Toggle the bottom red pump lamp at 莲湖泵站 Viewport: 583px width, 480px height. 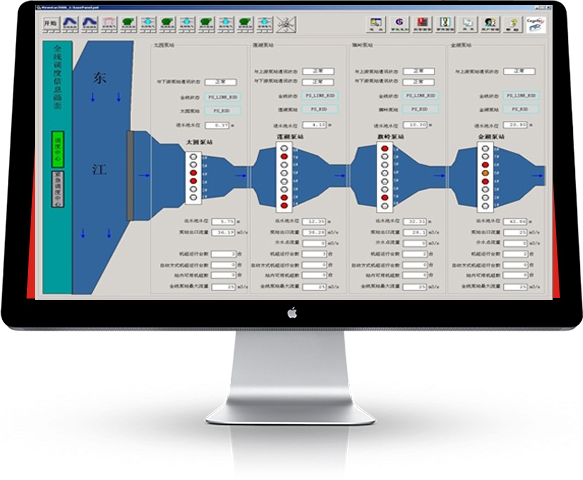[284, 206]
